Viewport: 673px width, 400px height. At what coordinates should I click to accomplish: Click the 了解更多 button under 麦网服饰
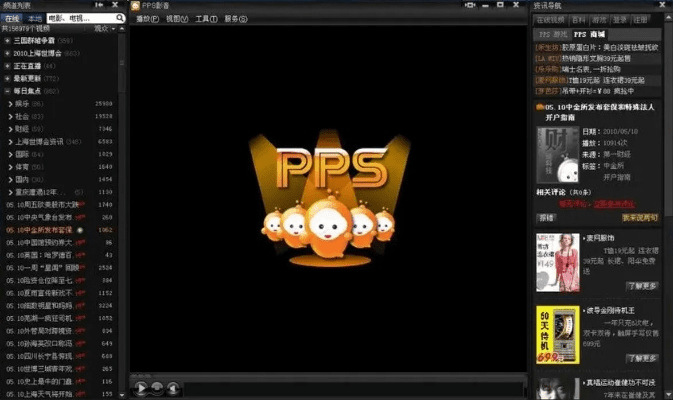click(x=642, y=286)
